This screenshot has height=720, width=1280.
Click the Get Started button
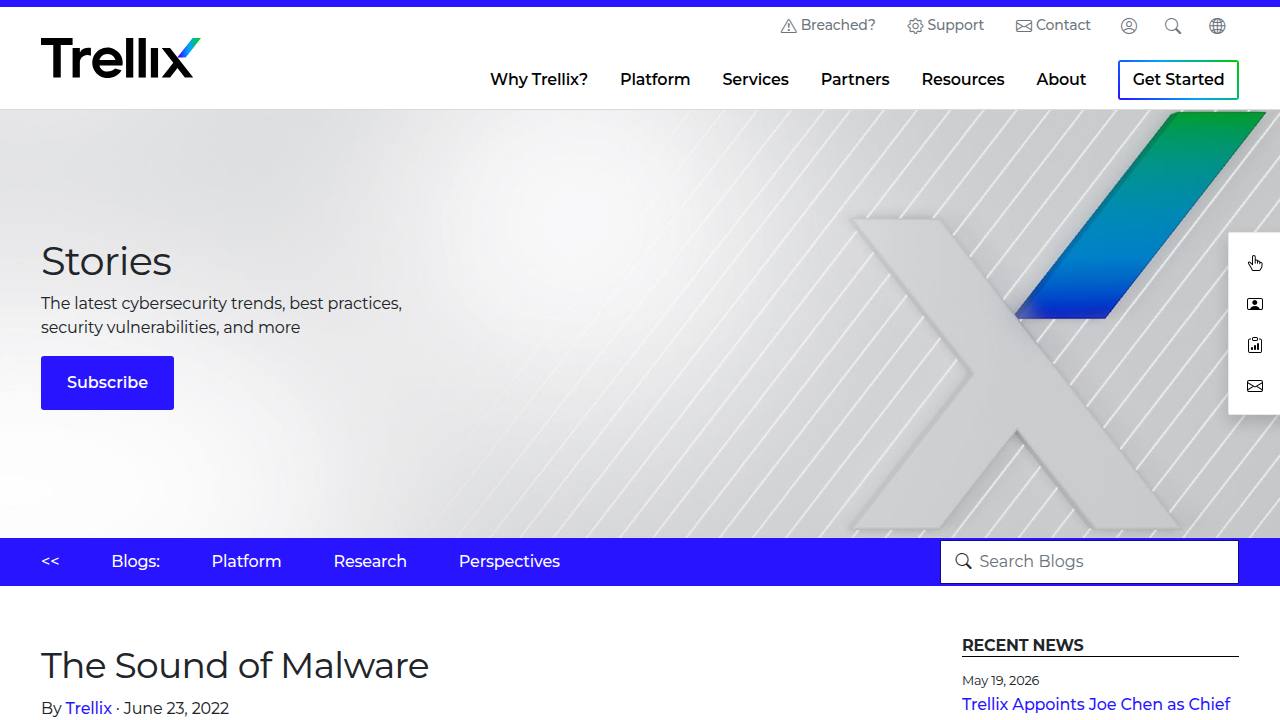1178,80
